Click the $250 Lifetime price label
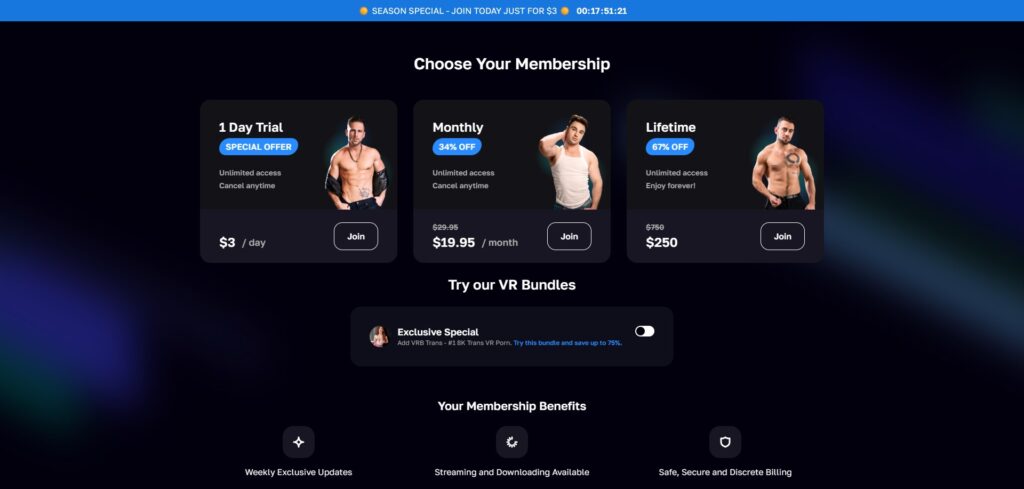The height and width of the screenshot is (489, 1024). click(x=662, y=242)
